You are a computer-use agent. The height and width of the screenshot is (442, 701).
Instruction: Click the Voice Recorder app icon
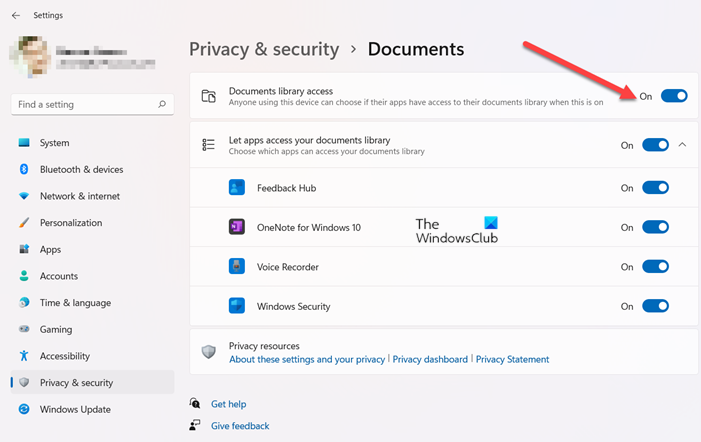pos(237,267)
